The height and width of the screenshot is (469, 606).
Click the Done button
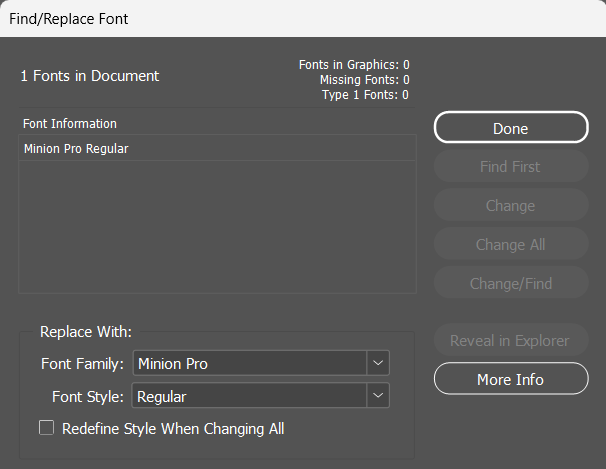coord(511,127)
